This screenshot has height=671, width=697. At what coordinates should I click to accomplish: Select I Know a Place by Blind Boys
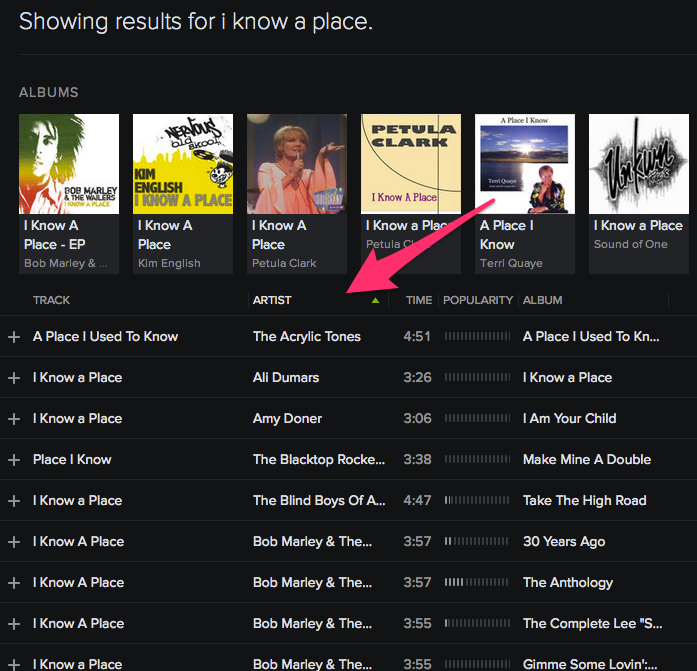click(77, 501)
